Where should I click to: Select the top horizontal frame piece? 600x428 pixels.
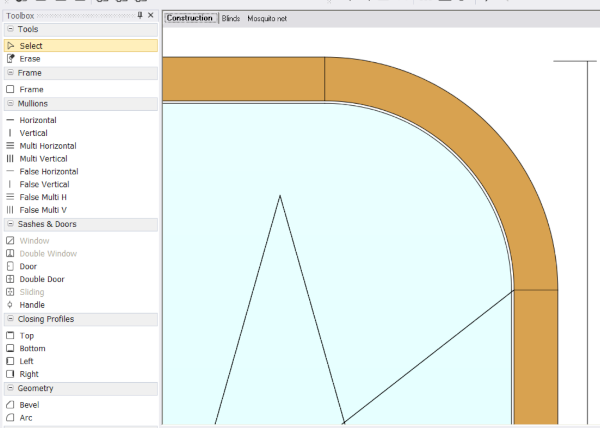(x=243, y=79)
